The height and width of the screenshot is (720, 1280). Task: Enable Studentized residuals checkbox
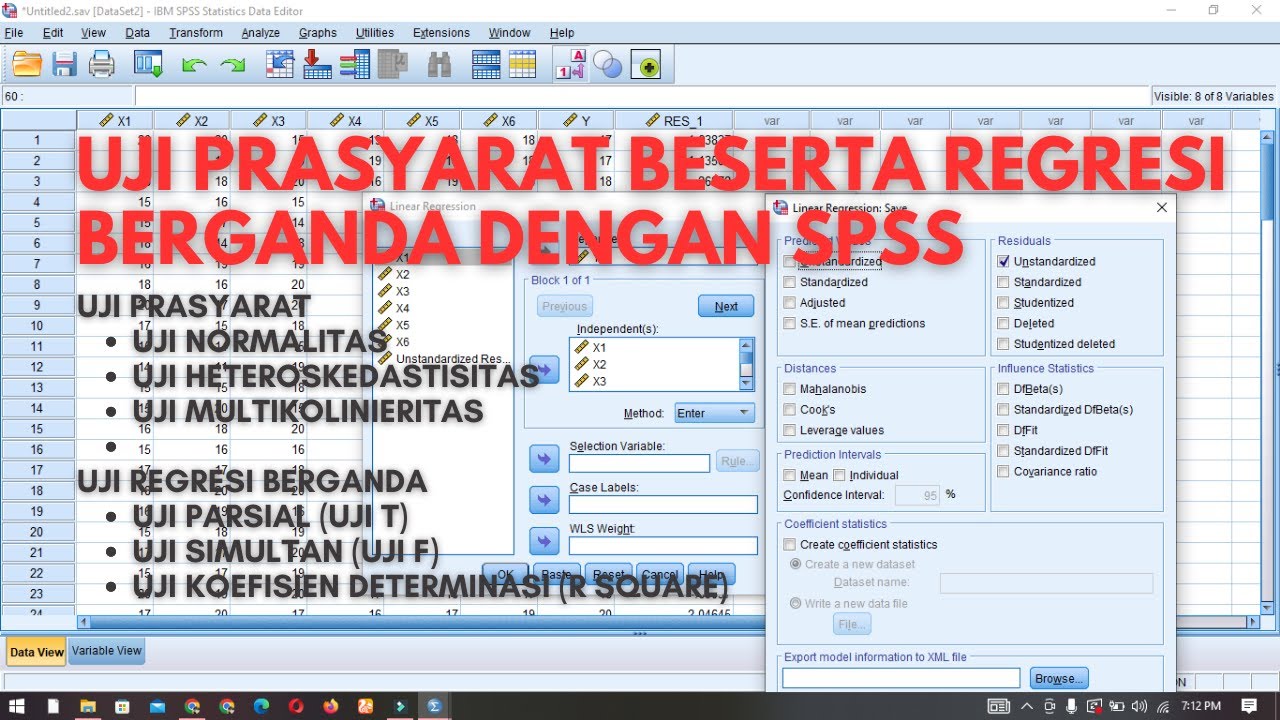1004,302
